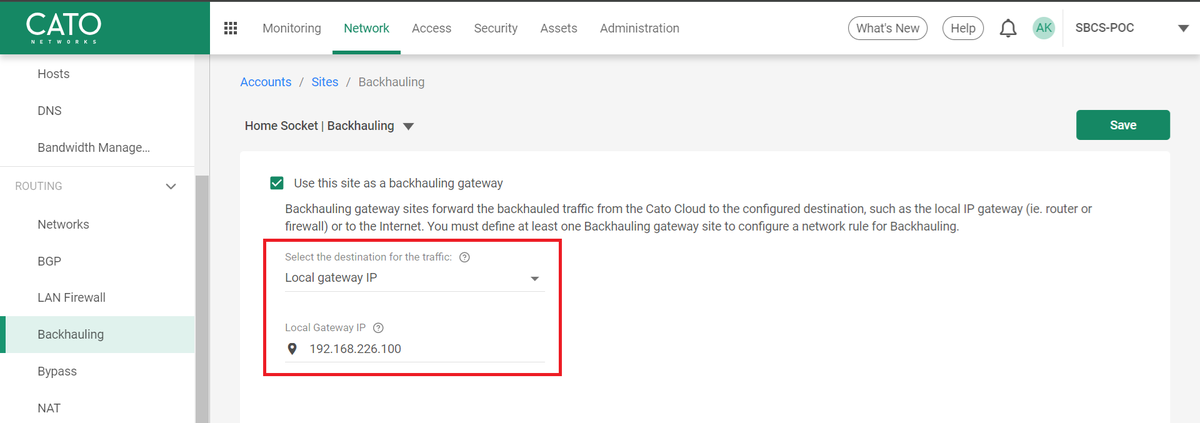Switch to the Monitoring tab

tap(292, 28)
